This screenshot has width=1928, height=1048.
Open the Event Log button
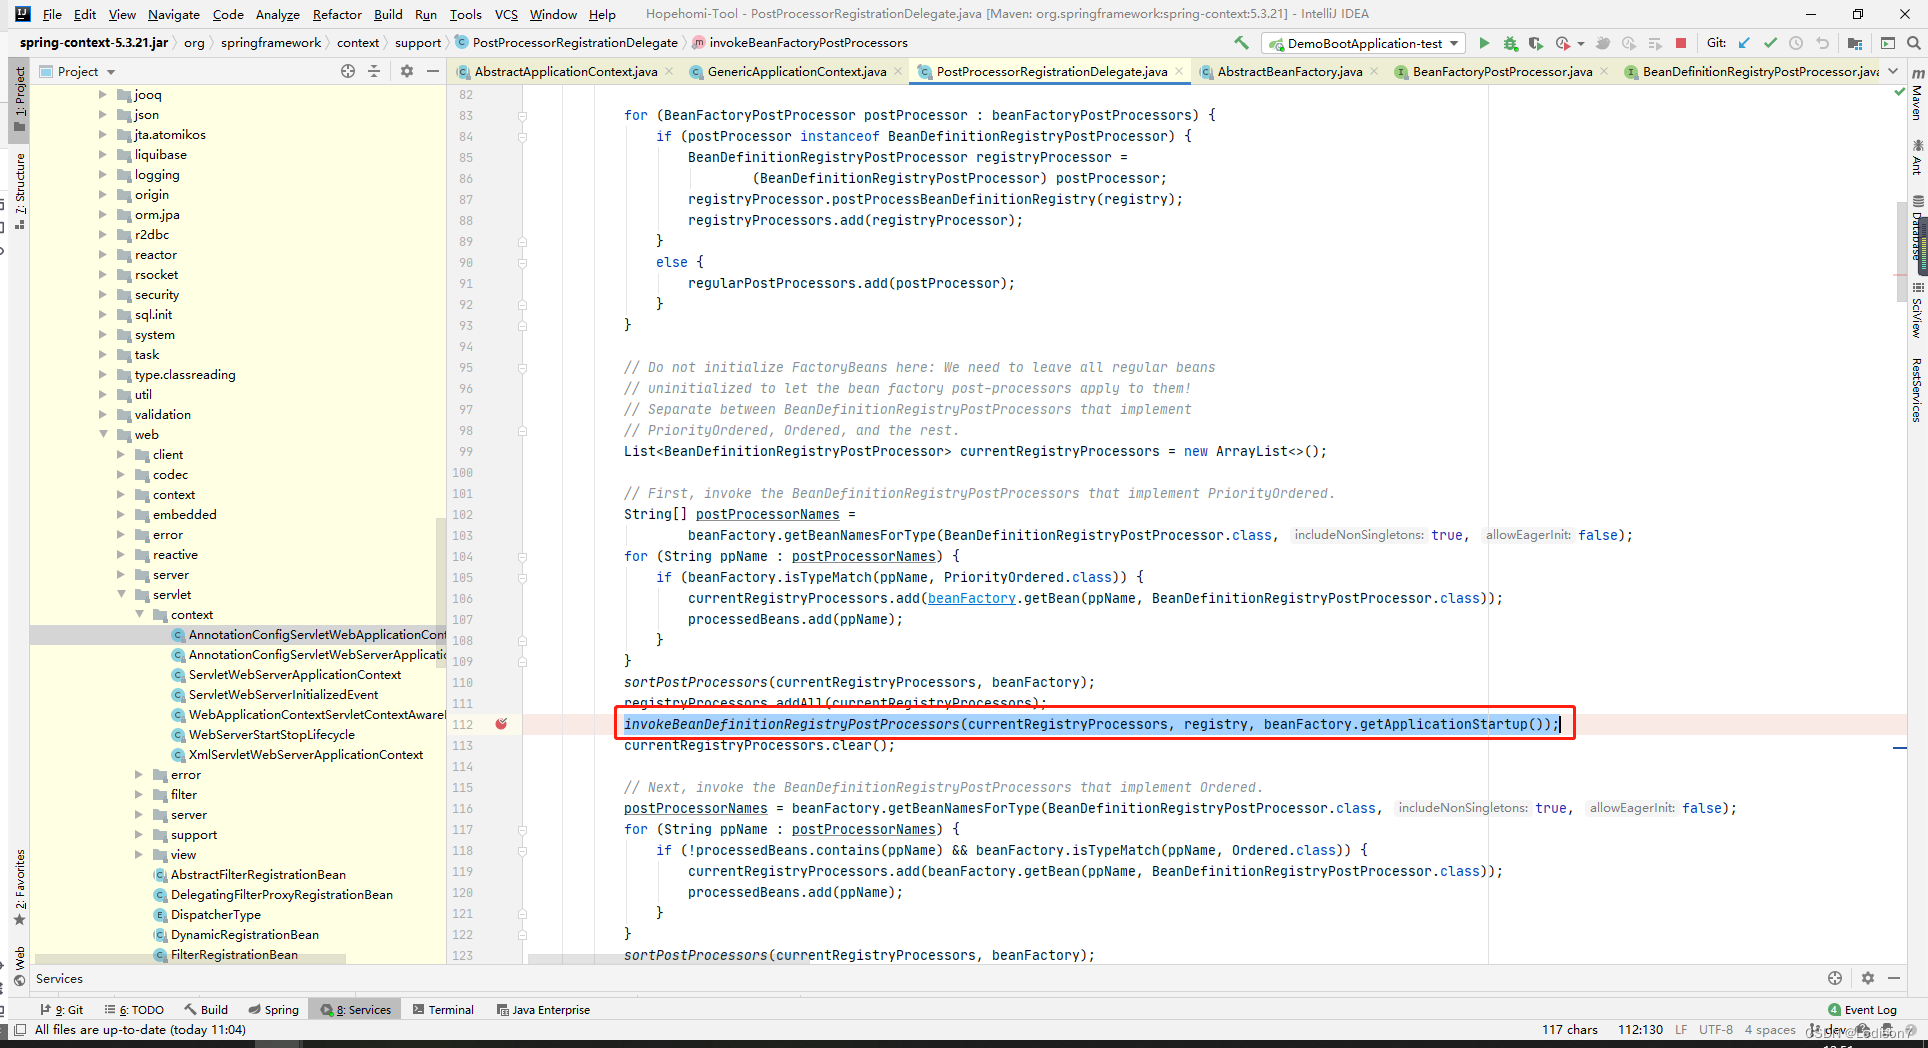click(x=1862, y=1010)
